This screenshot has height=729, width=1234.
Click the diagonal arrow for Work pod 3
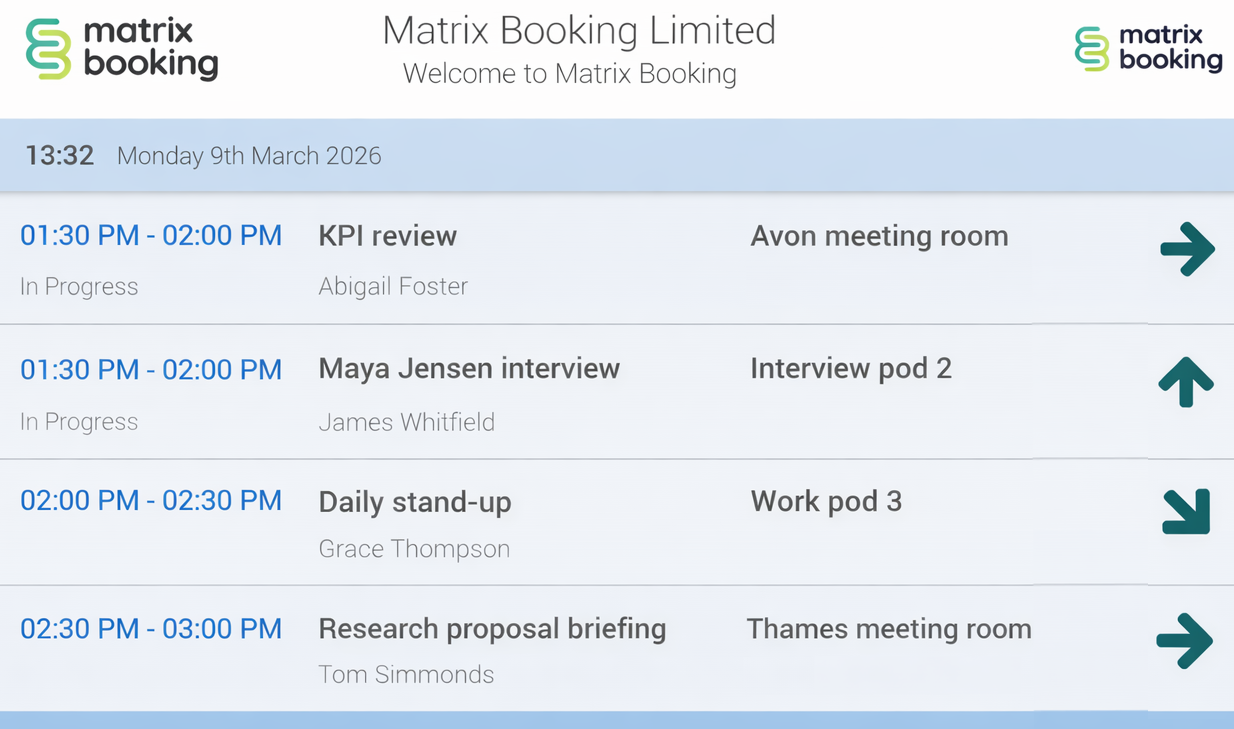tap(1186, 511)
